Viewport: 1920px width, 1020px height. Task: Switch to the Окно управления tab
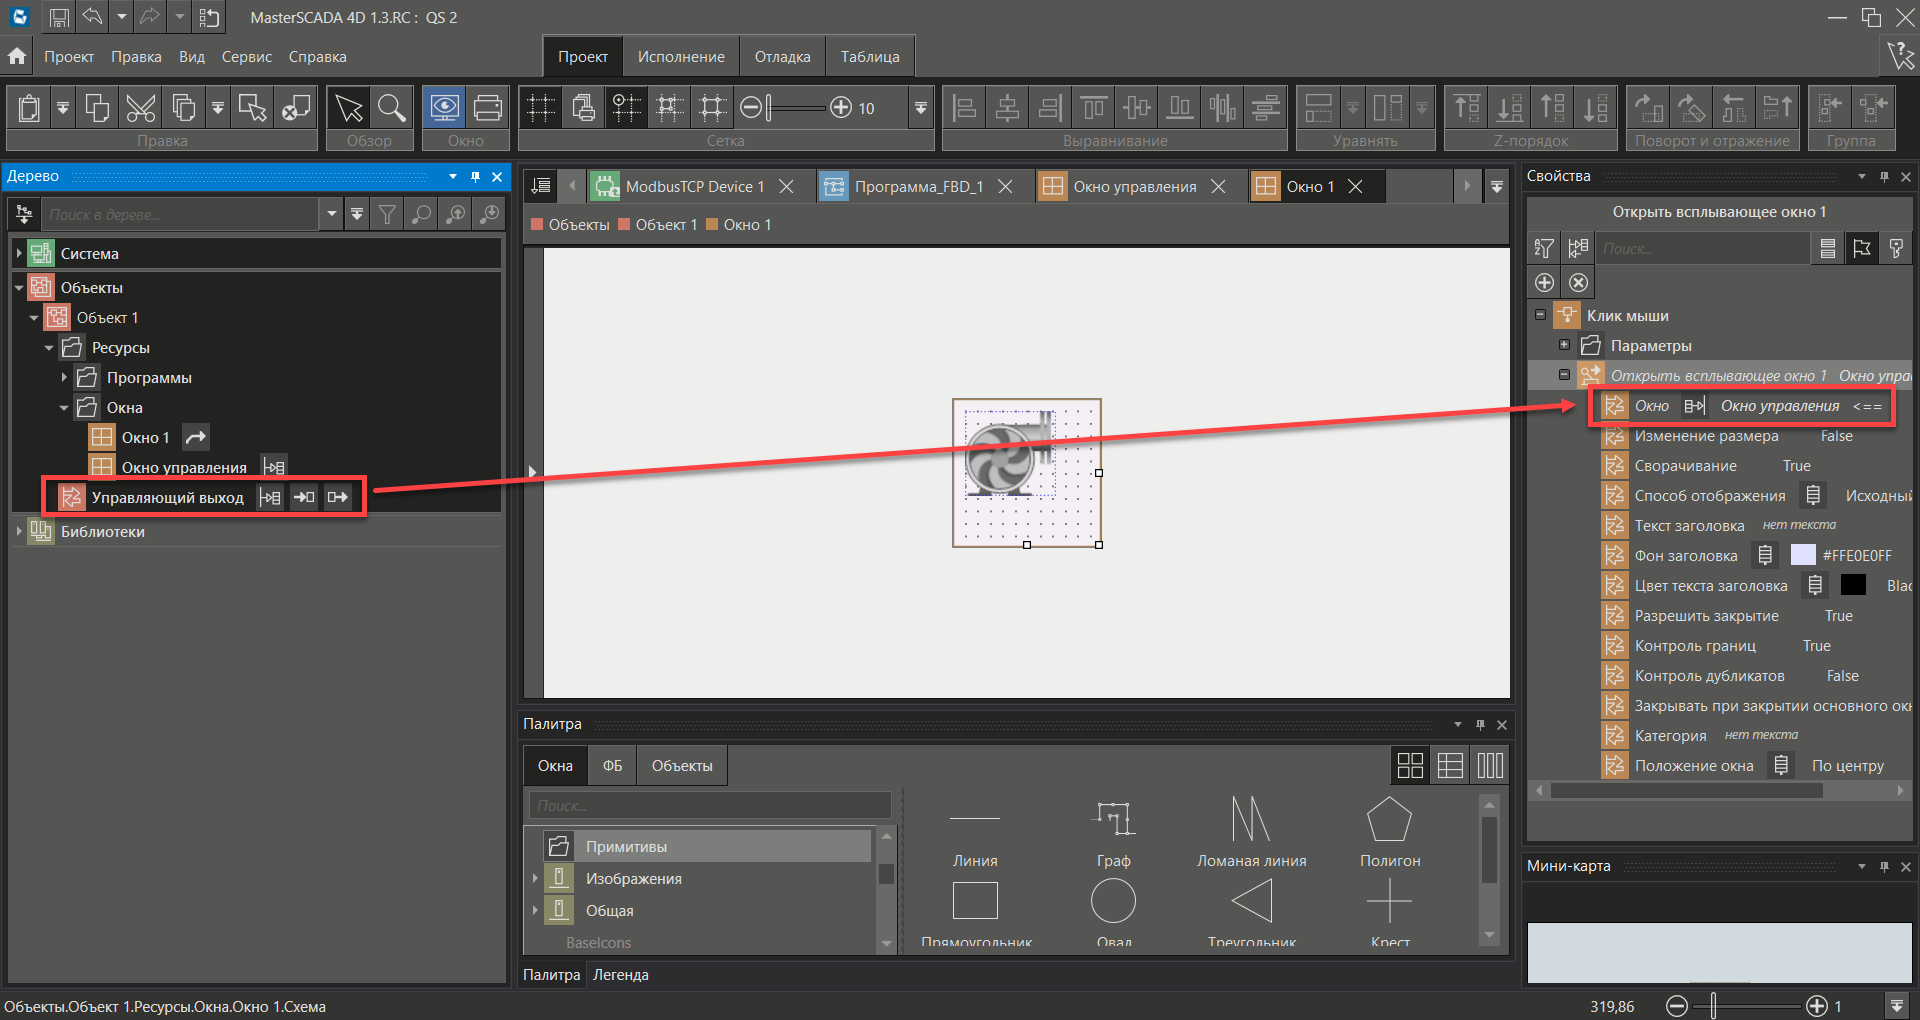[x=1133, y=187]
